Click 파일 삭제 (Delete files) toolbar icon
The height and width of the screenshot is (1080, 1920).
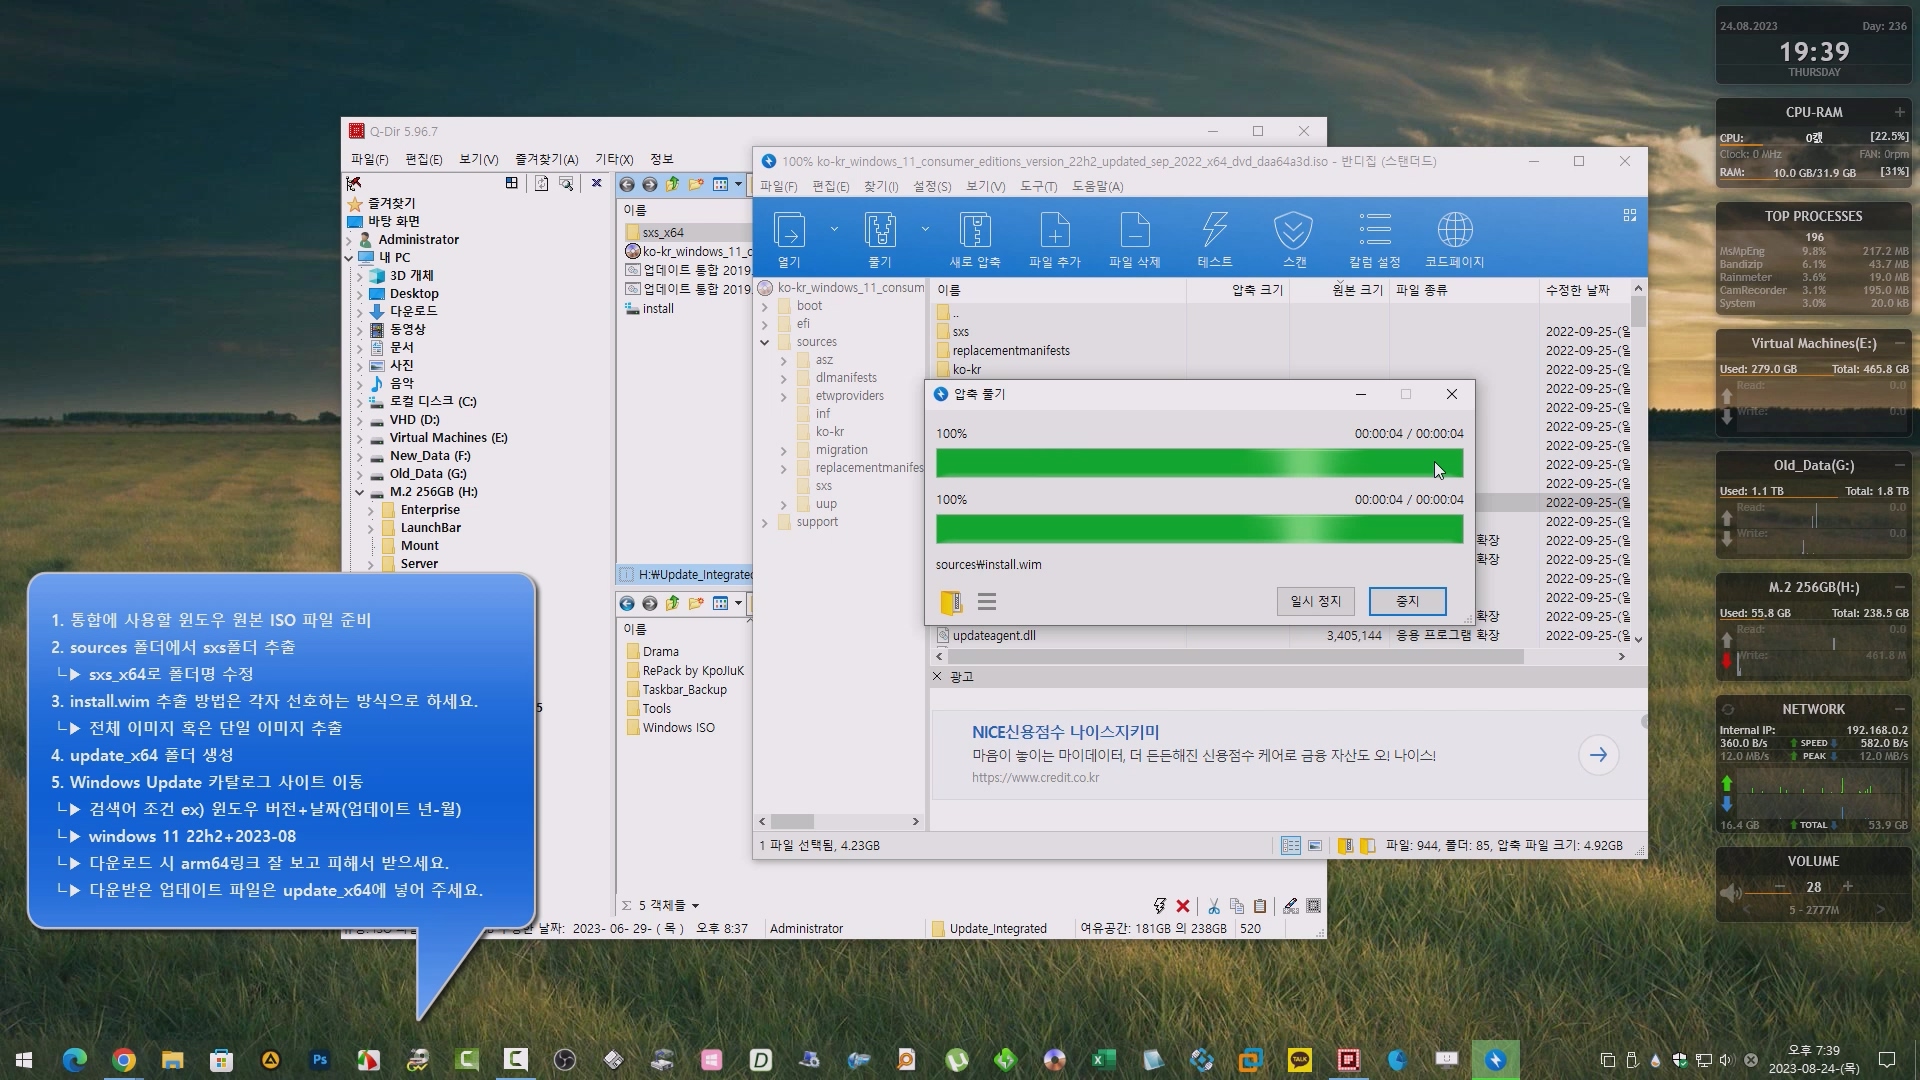tap(1135, 240)
